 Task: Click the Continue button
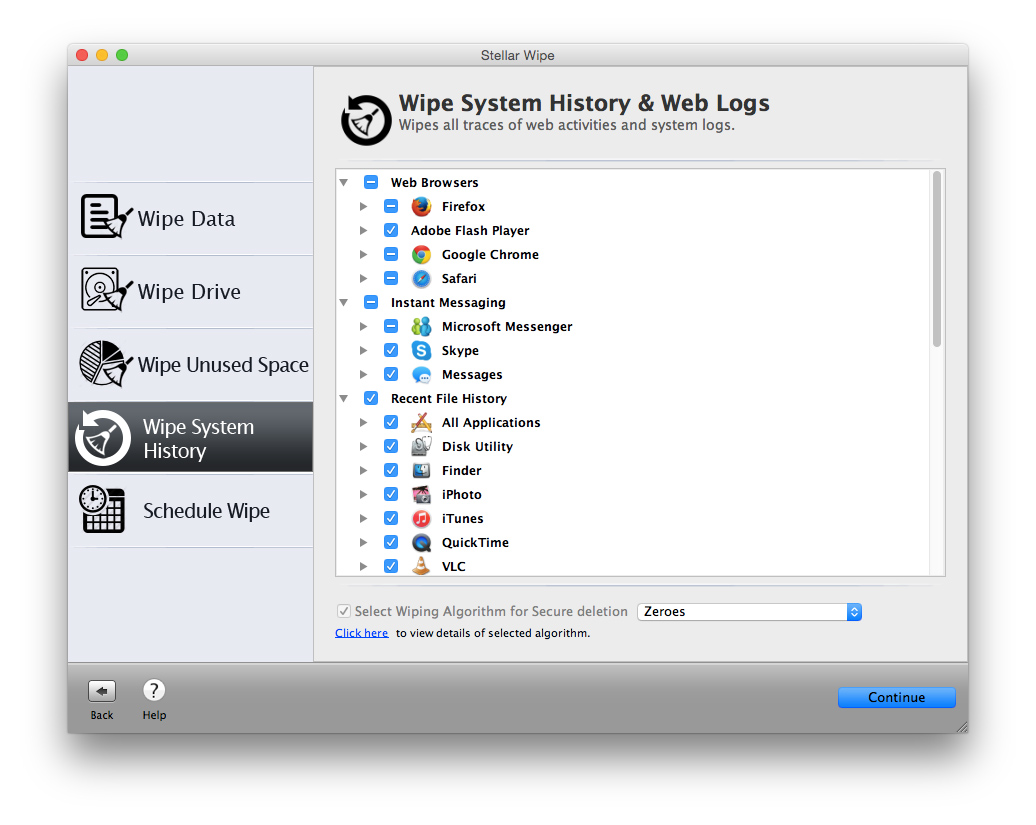(897, 698)
